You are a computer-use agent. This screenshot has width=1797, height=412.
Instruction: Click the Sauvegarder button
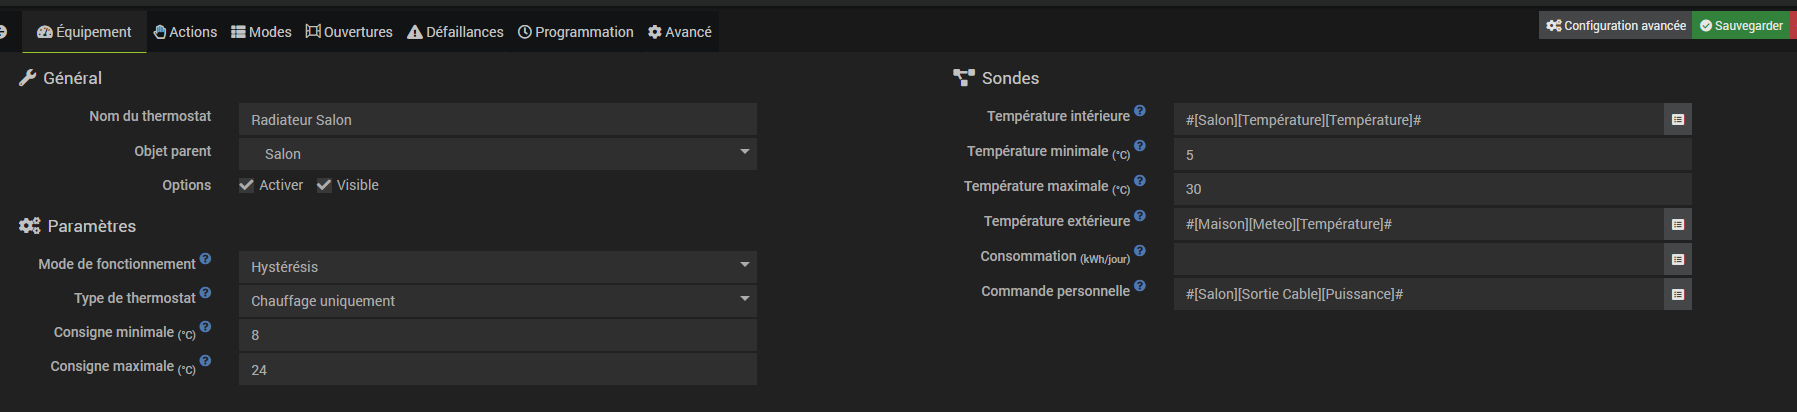(x=1740, y=26)
